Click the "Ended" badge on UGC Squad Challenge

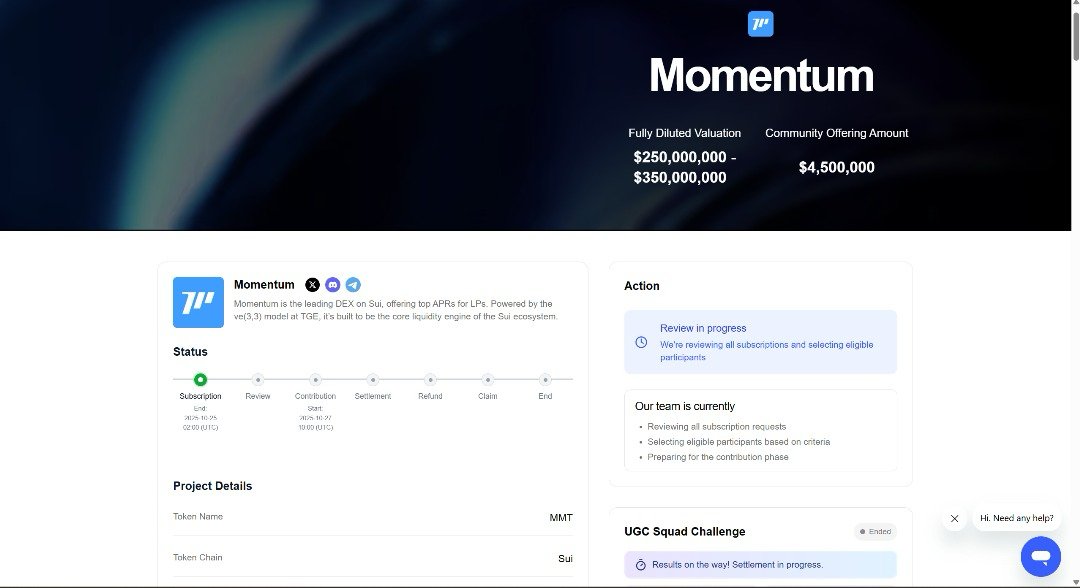[875, 532]
